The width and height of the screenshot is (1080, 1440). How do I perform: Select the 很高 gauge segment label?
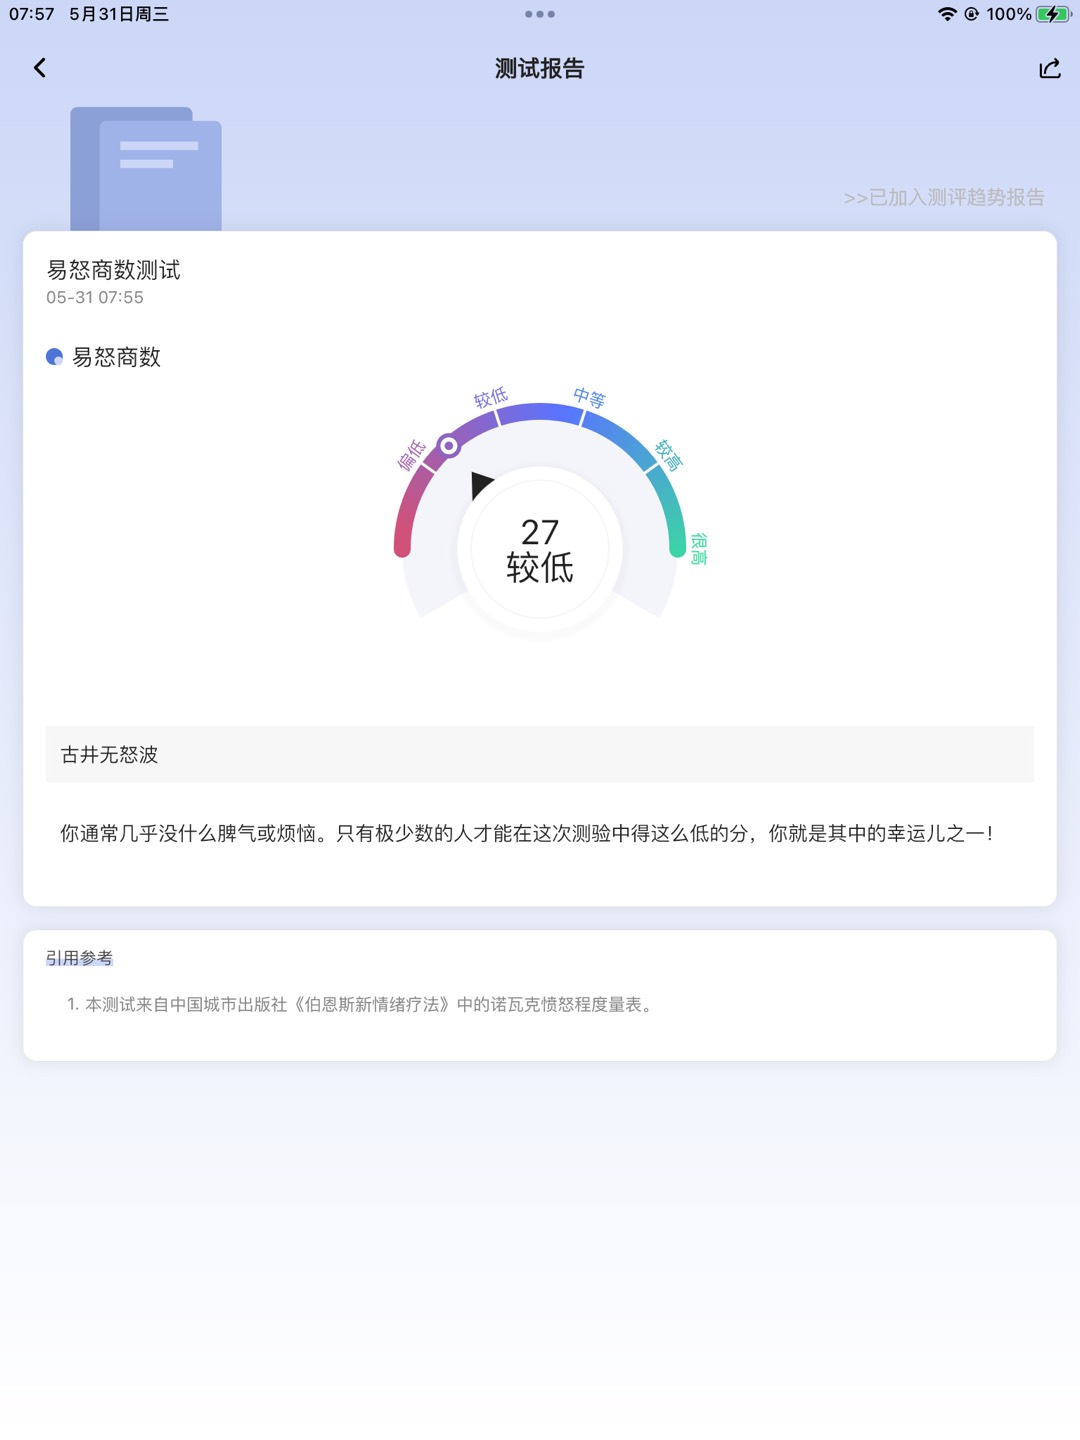tap(699, 549)
